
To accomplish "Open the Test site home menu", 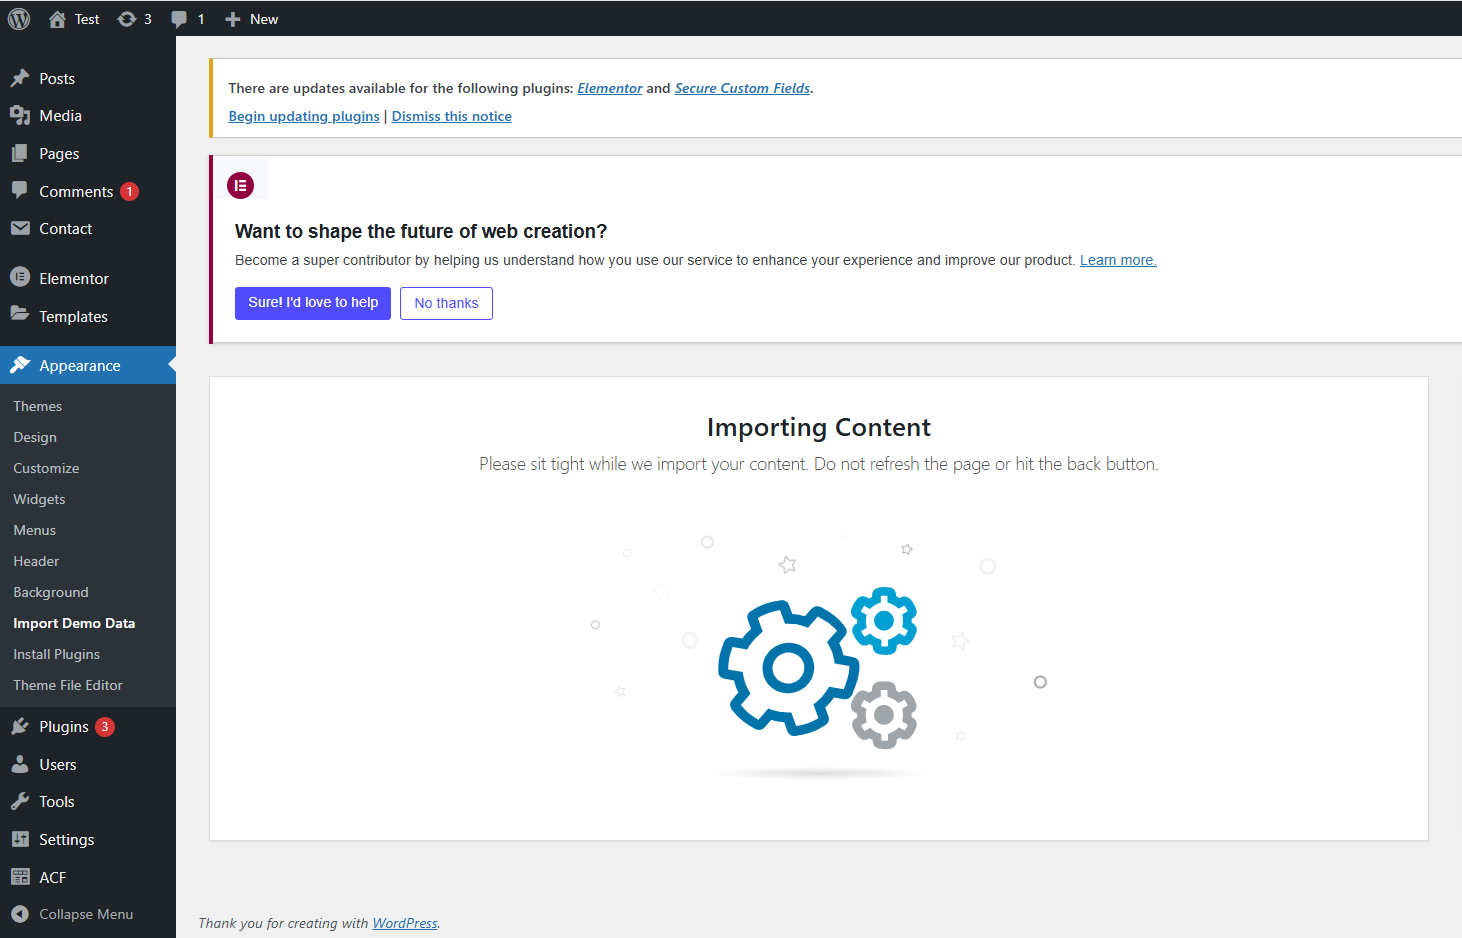I will click(x=74, y=19).
